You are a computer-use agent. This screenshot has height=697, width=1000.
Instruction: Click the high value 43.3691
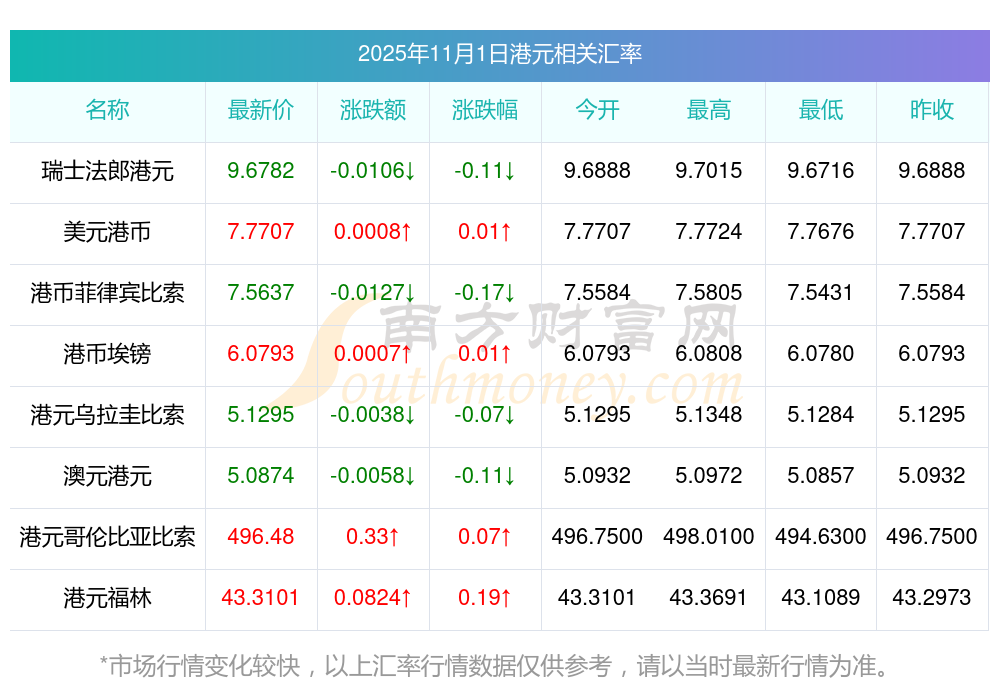pos(709,598)
